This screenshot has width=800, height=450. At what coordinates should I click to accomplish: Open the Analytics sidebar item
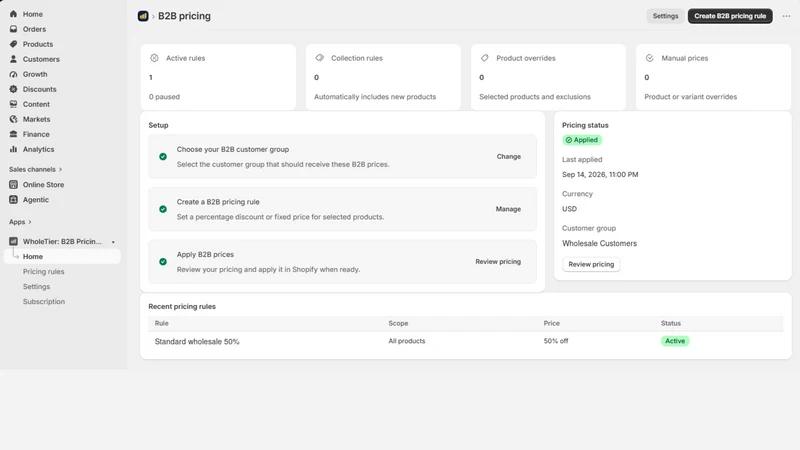[x=38, y=149]
